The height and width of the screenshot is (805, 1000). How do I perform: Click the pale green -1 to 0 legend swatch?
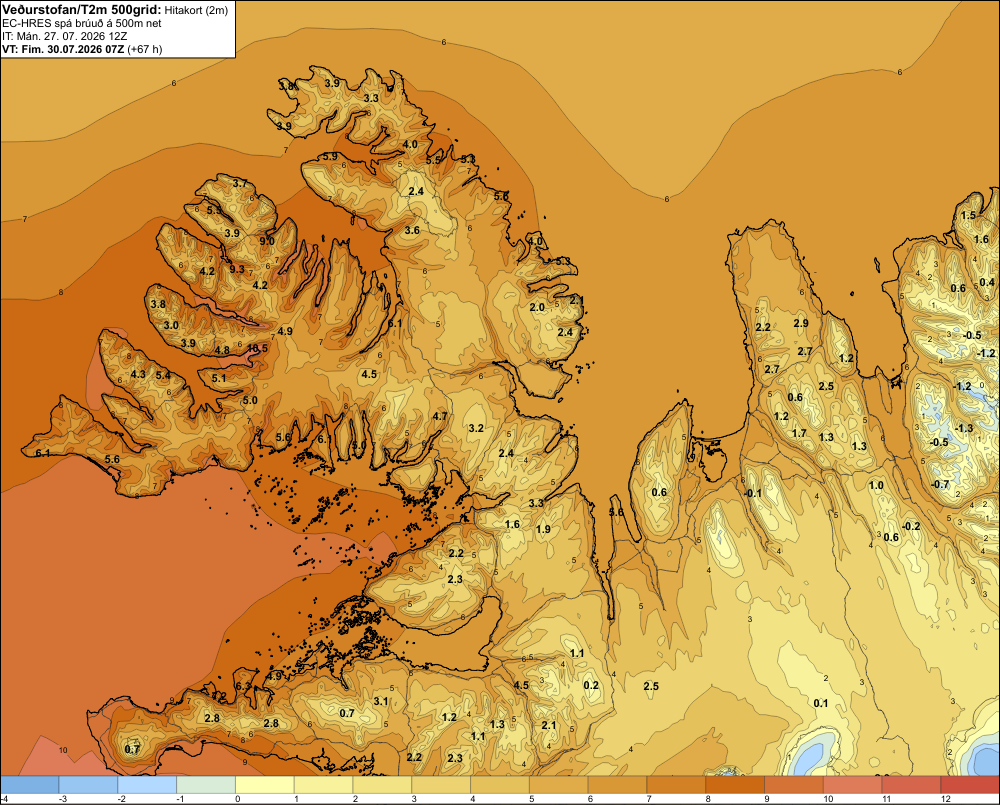[206, 784]
